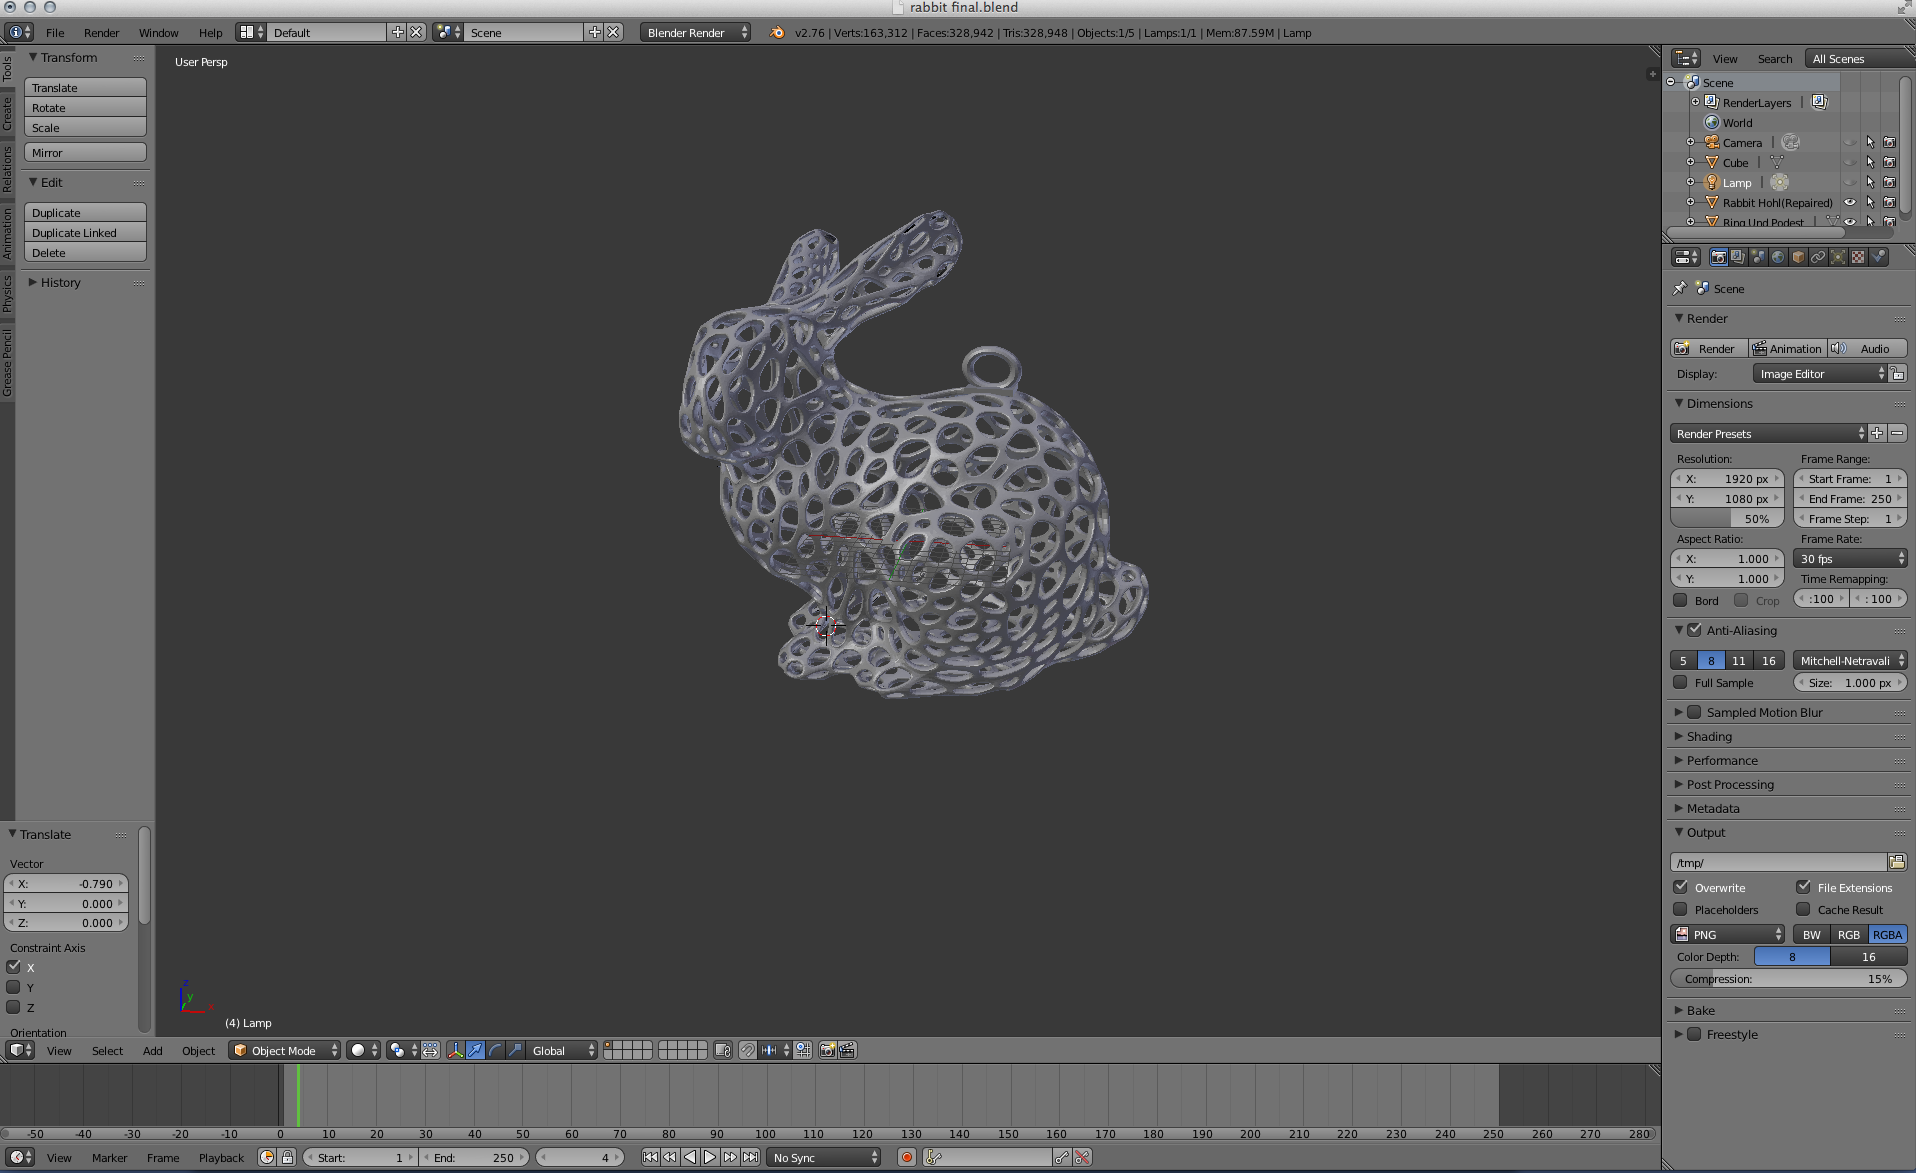This screenshot has width=1916, height=1173.
Task: Enable the Placeholders checkbox
Action: pos(1680,909)
